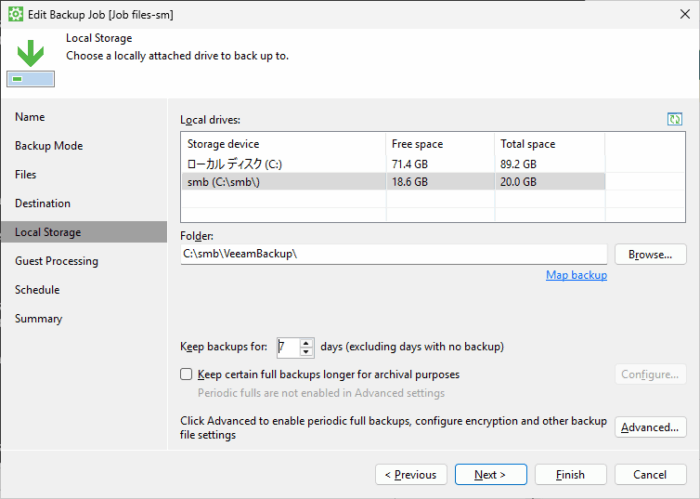Open the Name step
Image resolution: width=700 pixels, height=499 pixels.
pos(30,117)
